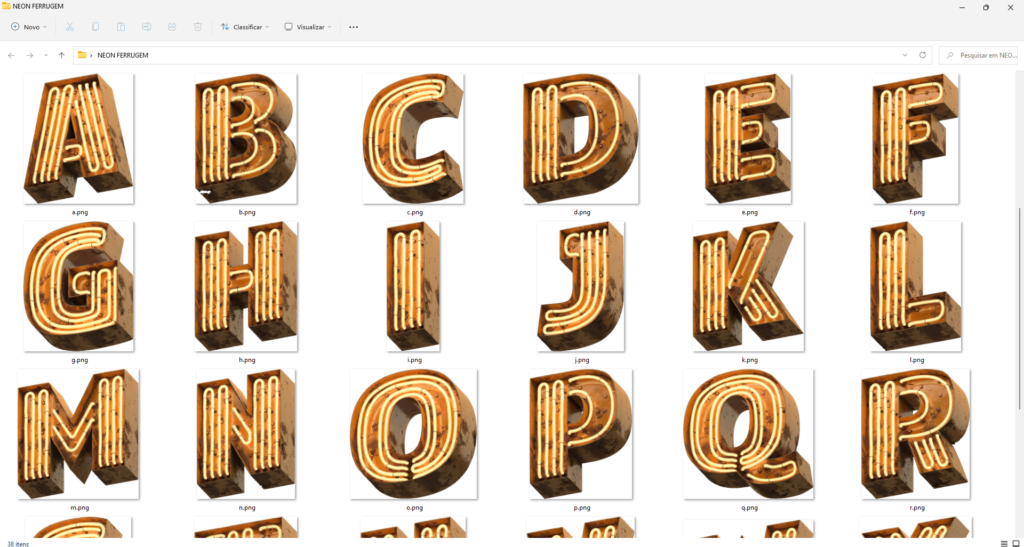Open the Classificar sort dropdown
Viewport: 1024px width, 547px height.
245,27
